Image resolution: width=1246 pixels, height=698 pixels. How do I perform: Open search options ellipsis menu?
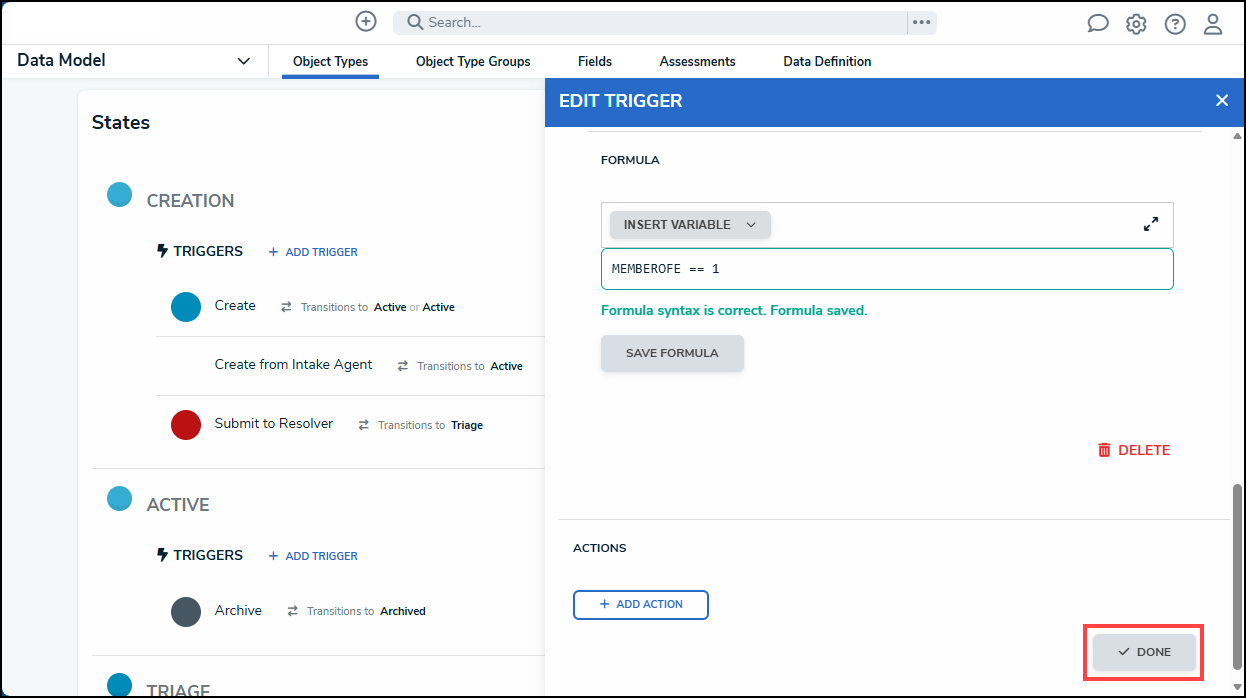pyautogui.click(x=922, y=22)
